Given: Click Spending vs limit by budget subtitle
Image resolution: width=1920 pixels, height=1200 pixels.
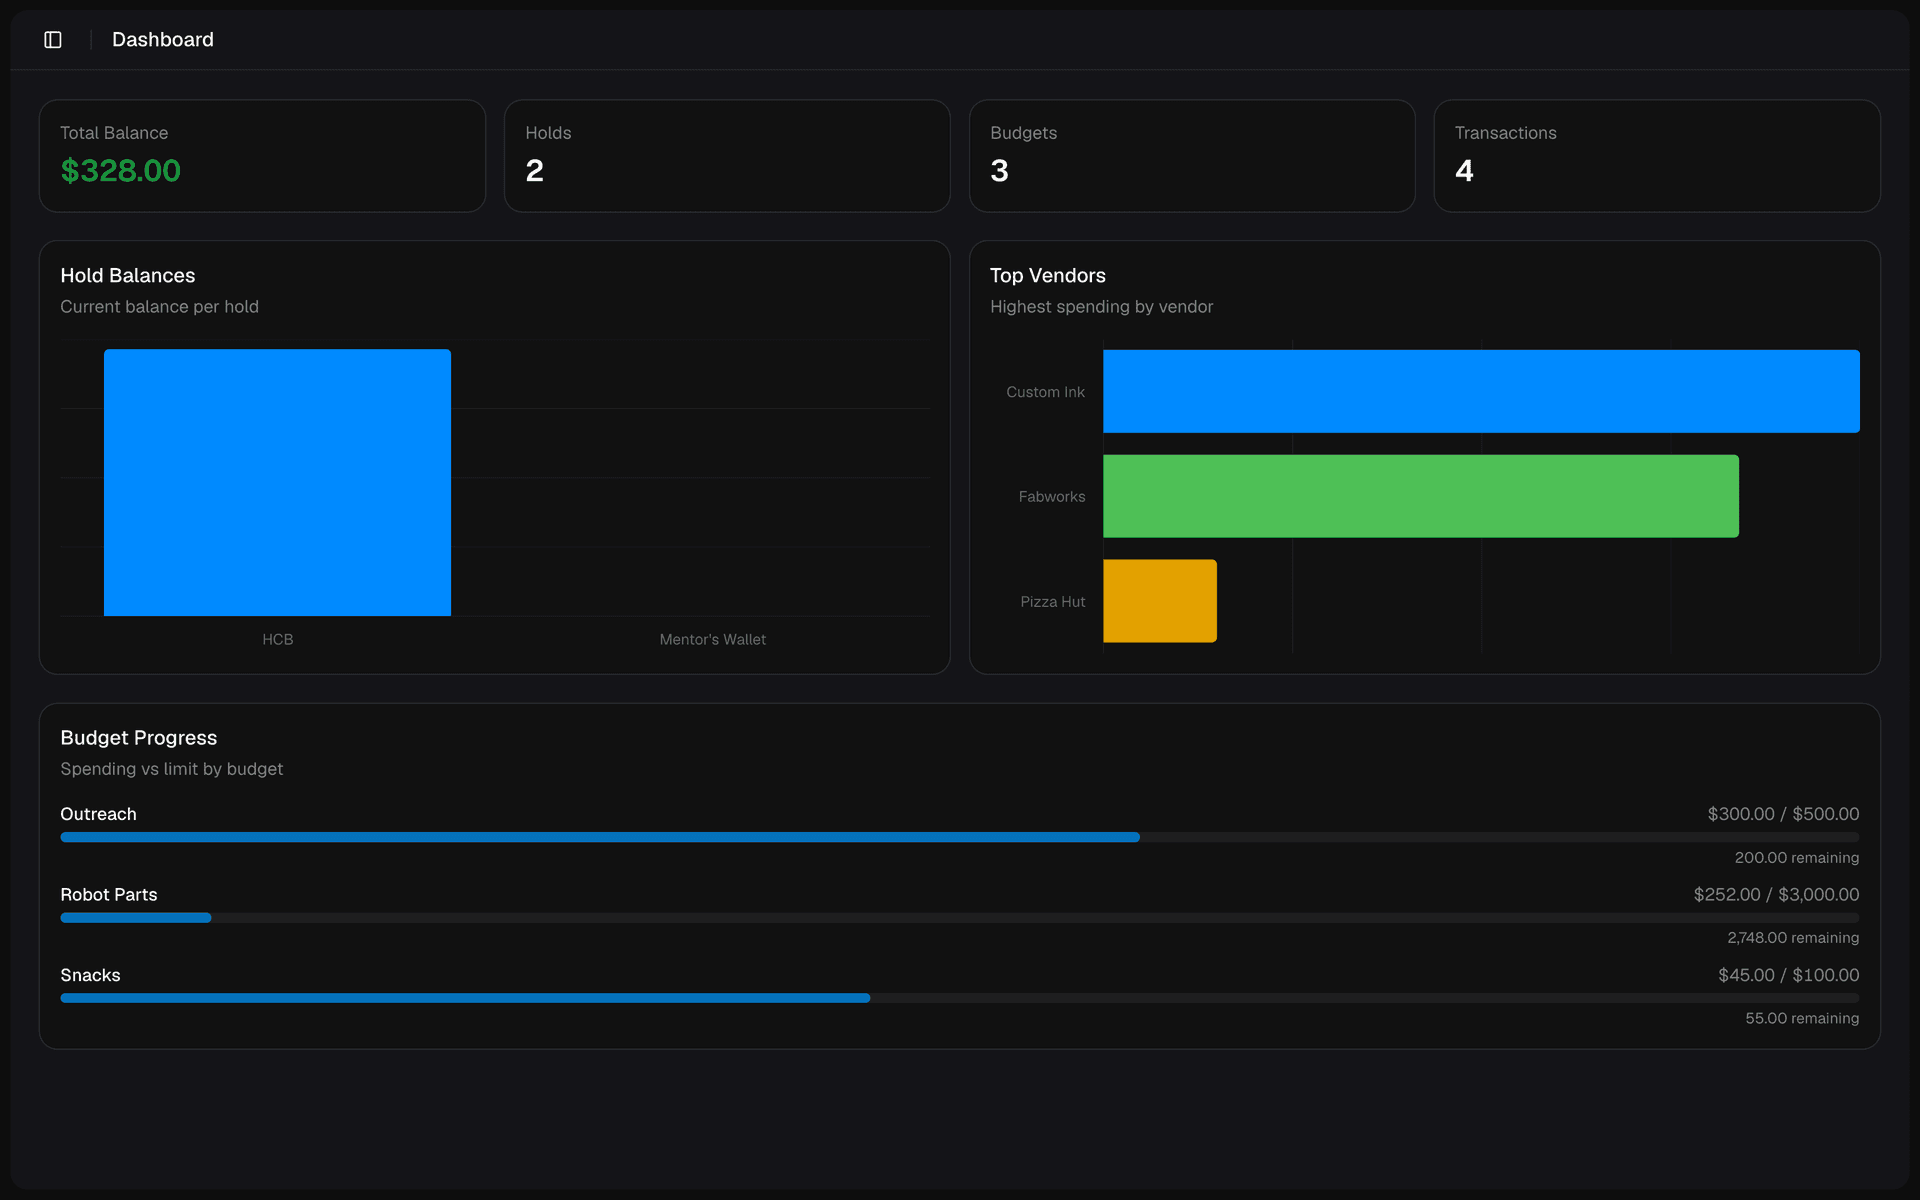Looking at the screenshot, I should (x=171, y=769).
